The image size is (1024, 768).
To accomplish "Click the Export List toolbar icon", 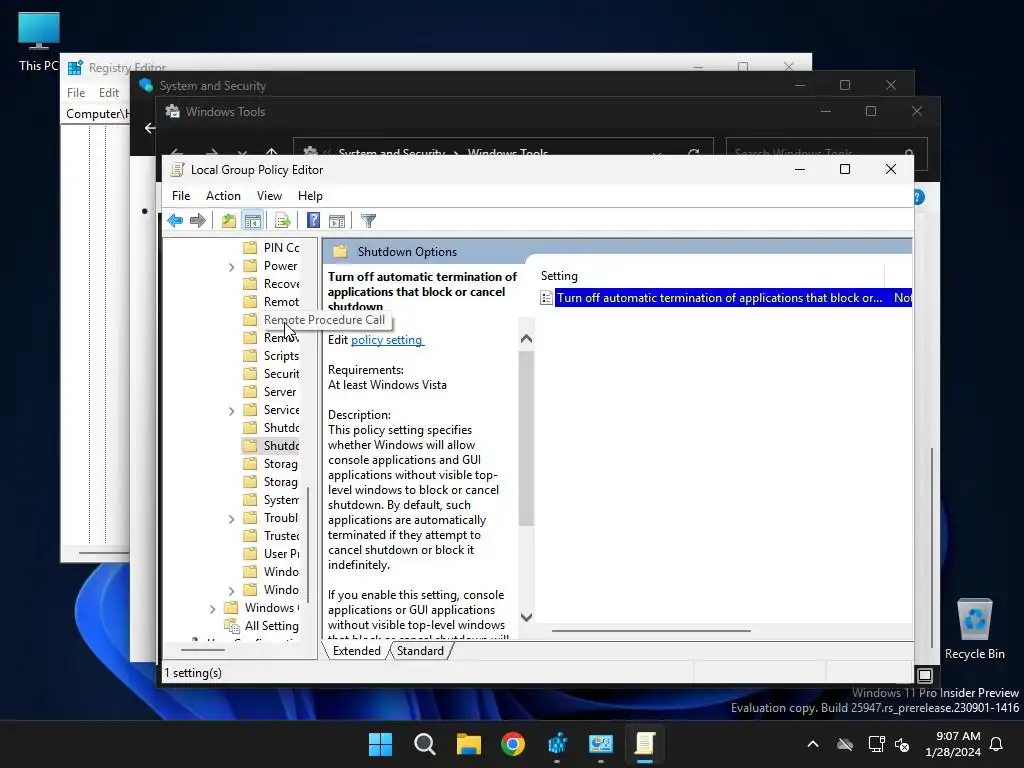I will pyautogui.click(x=282, y=221).
